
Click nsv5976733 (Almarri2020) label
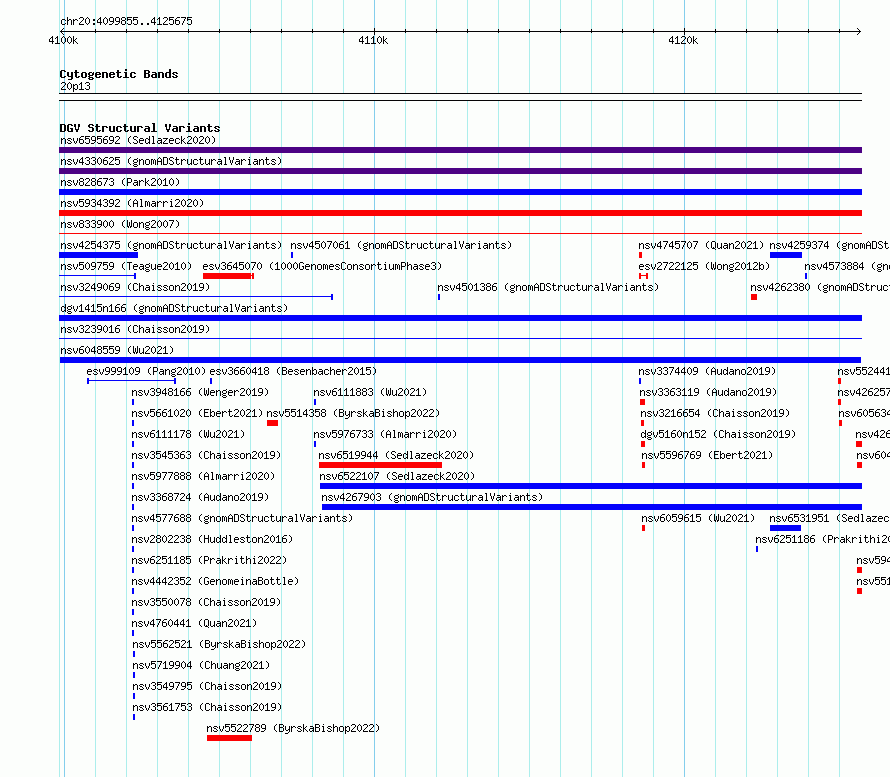[x=385, y=434]
